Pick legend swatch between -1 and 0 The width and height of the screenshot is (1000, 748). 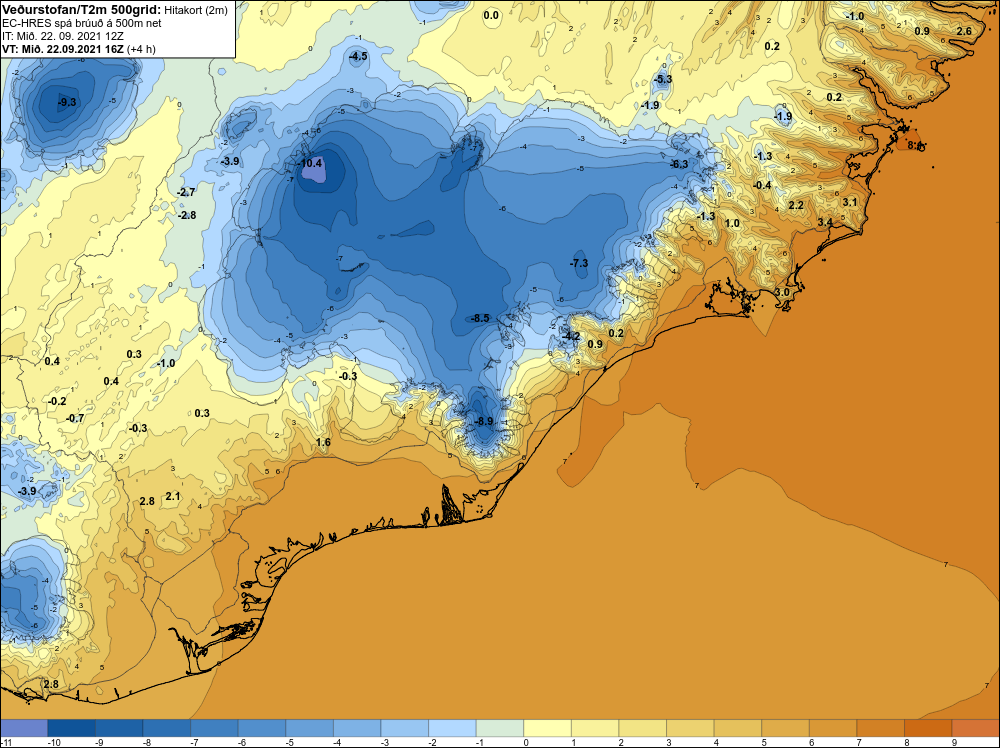pos(499,728)
